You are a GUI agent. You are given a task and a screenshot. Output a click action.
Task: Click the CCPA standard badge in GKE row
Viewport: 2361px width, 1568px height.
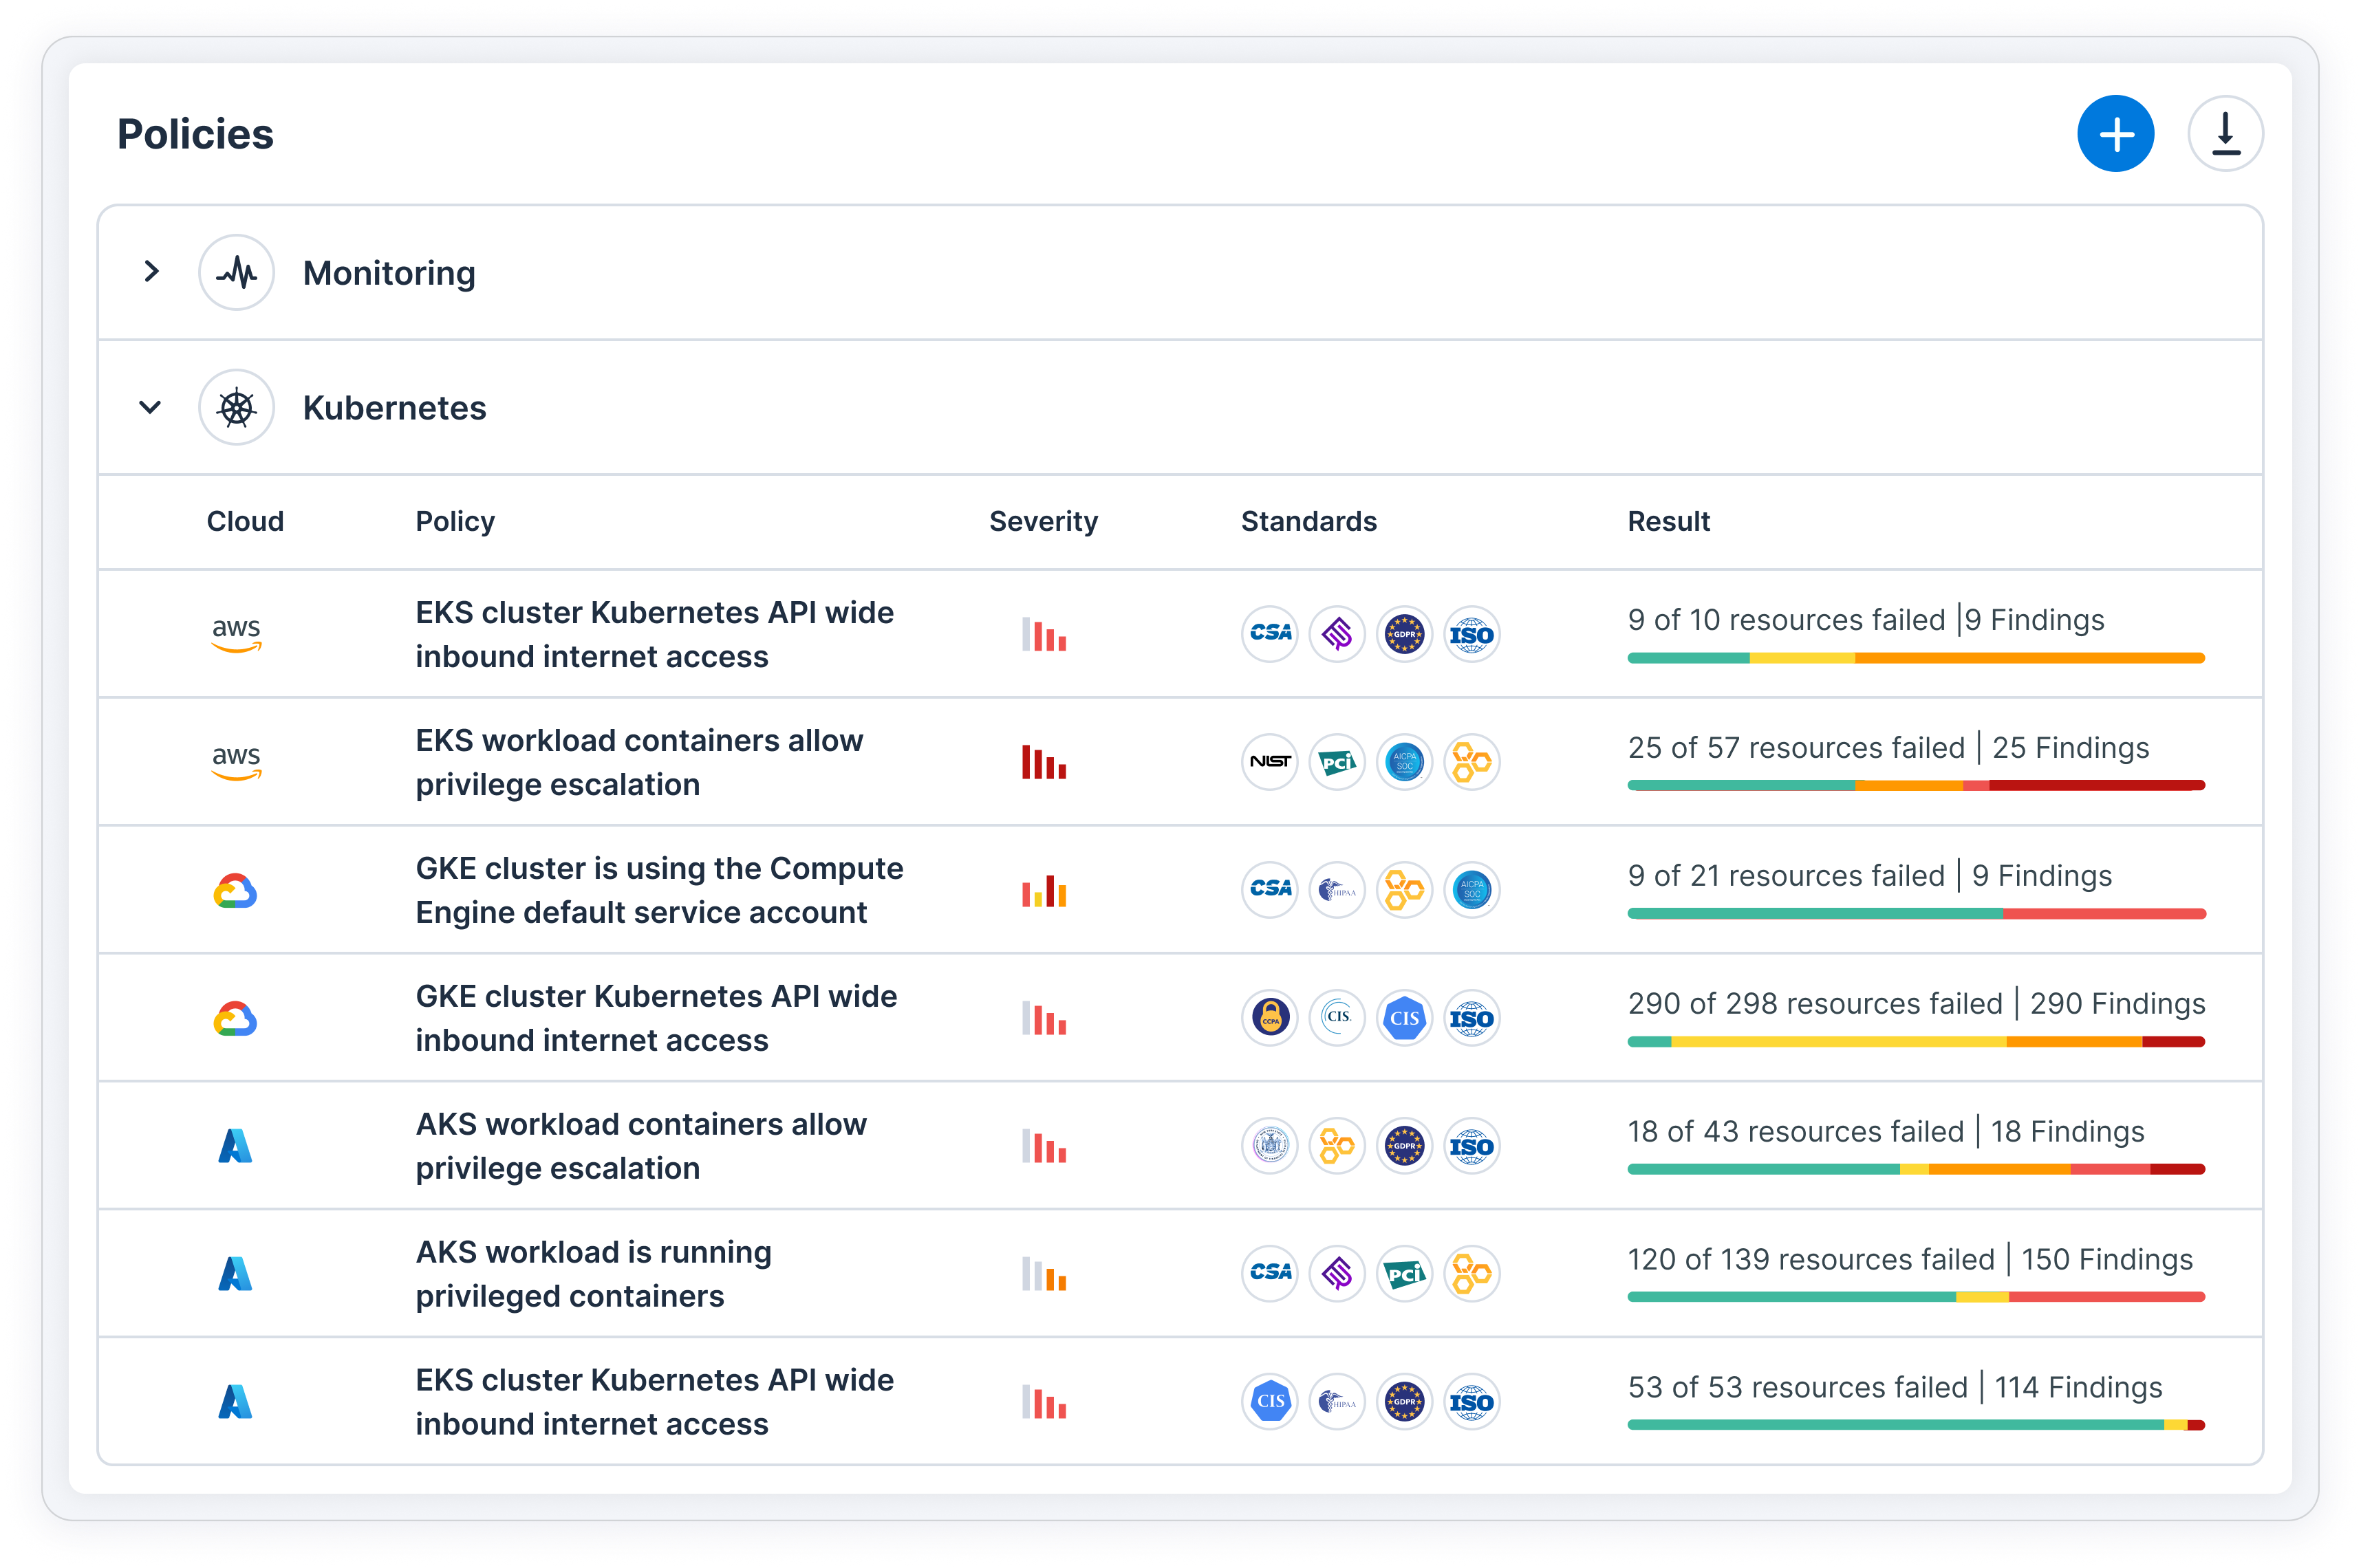pyautogui.click(x=1270, y=1018)
